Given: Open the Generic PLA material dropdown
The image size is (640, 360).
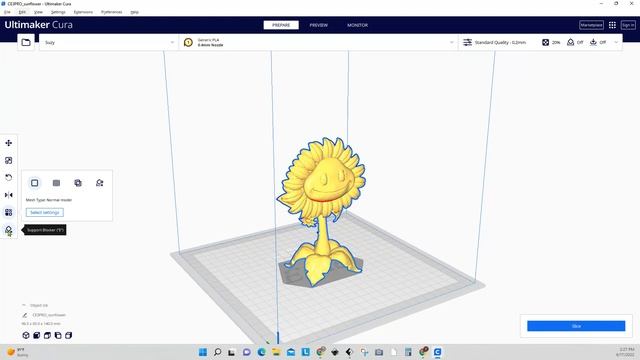Looking at the screenshot, I should point(318,42).
